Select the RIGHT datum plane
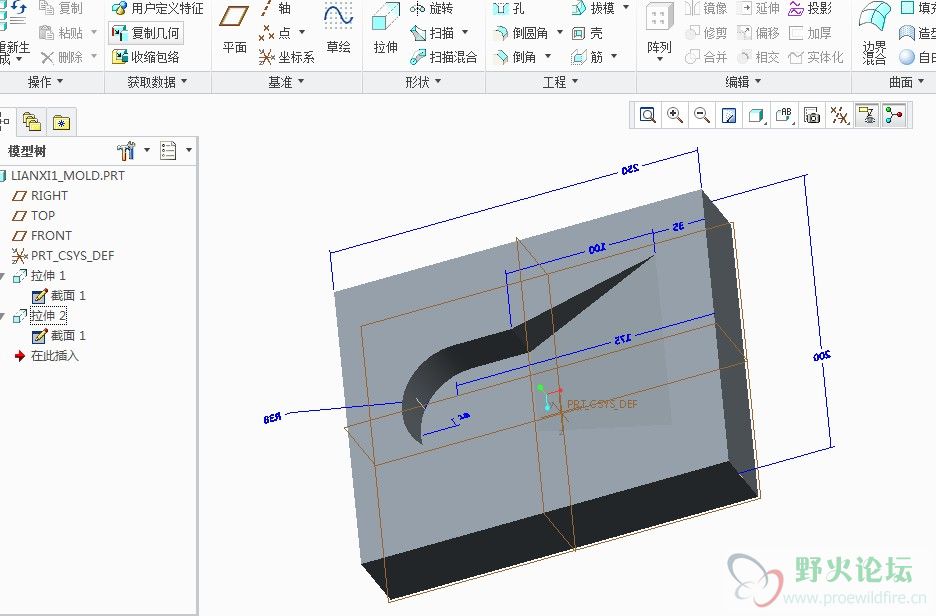 pyautogui.click(x=41, y=195)
